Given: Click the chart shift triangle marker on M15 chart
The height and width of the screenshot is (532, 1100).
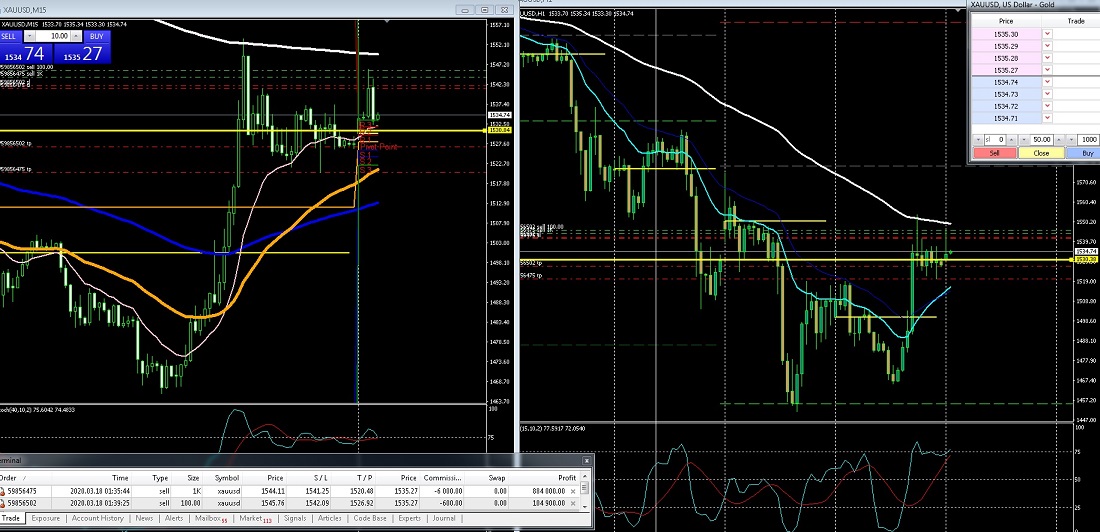Looking at the screenshot, I should pos(385,22).
